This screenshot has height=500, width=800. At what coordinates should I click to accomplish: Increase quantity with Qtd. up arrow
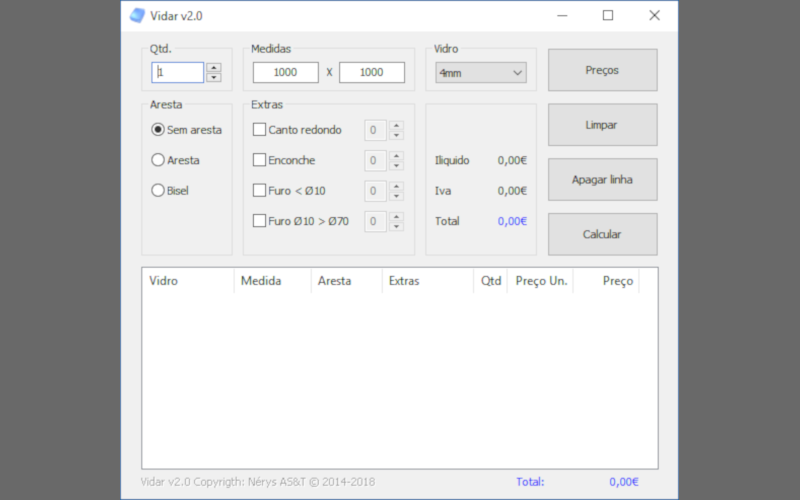(214, 68)
